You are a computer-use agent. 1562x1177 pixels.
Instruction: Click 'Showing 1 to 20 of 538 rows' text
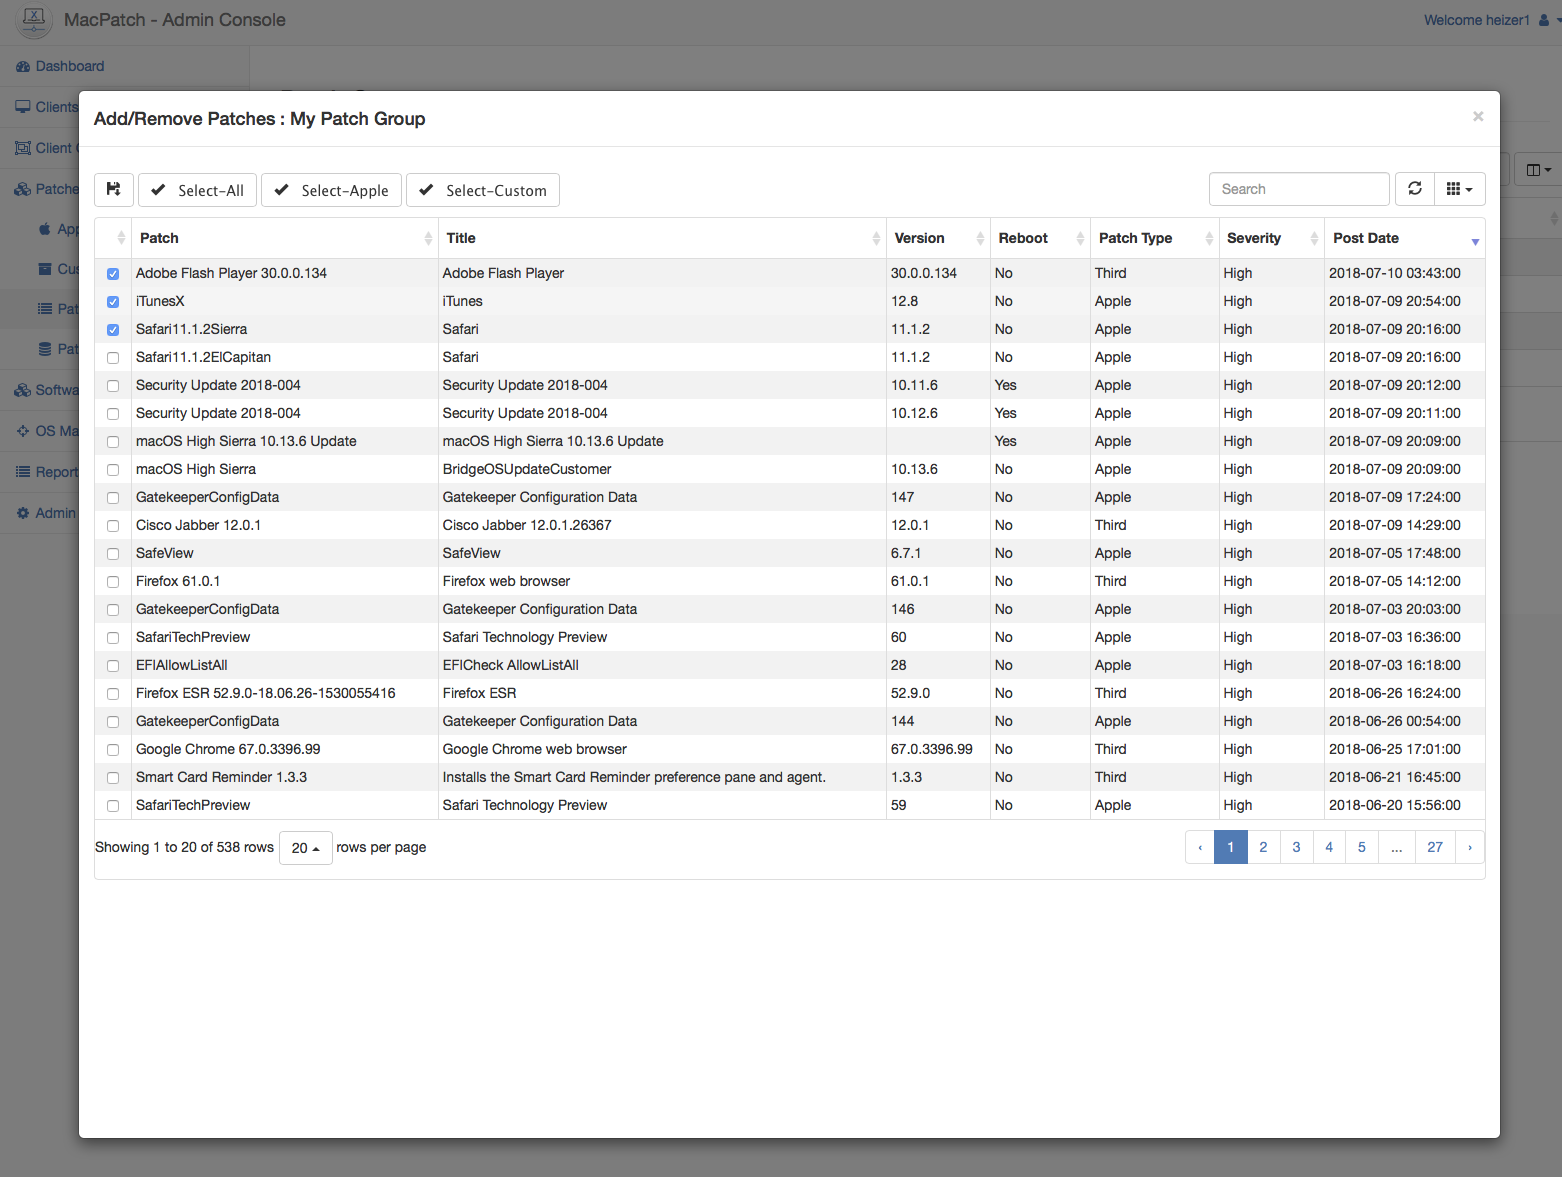pyautogui.click(x=184, y=847)
